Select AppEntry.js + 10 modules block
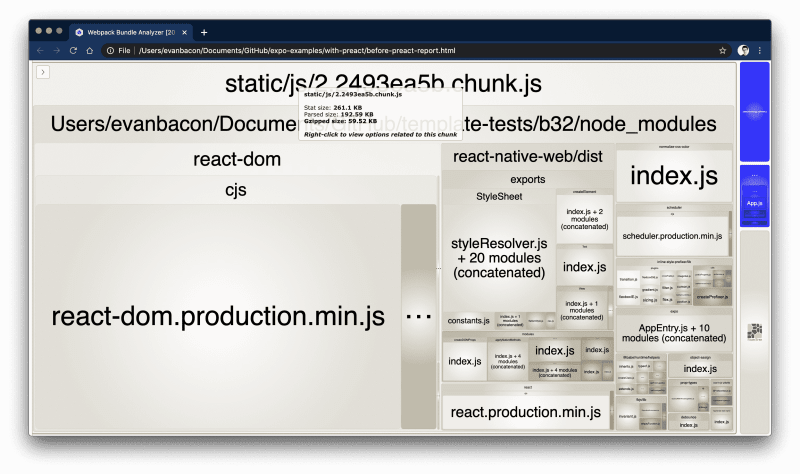The width and height of the screenshot is (800, 474). coord(674,333)
